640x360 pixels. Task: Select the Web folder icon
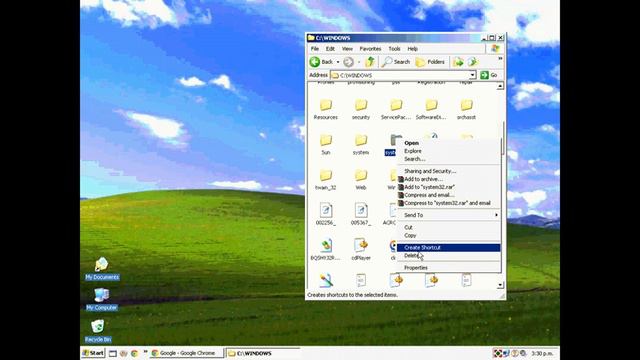coord(361,176)
